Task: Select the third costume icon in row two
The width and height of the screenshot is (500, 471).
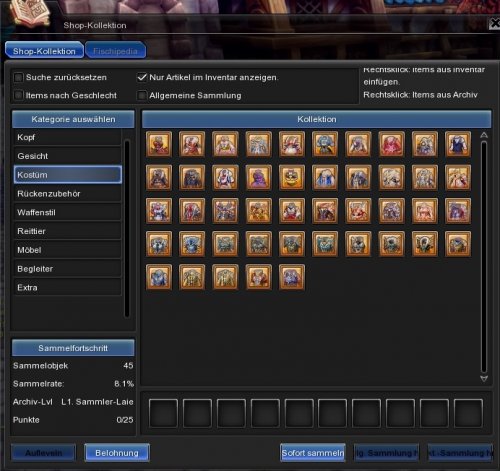Action: coord(225,177)
